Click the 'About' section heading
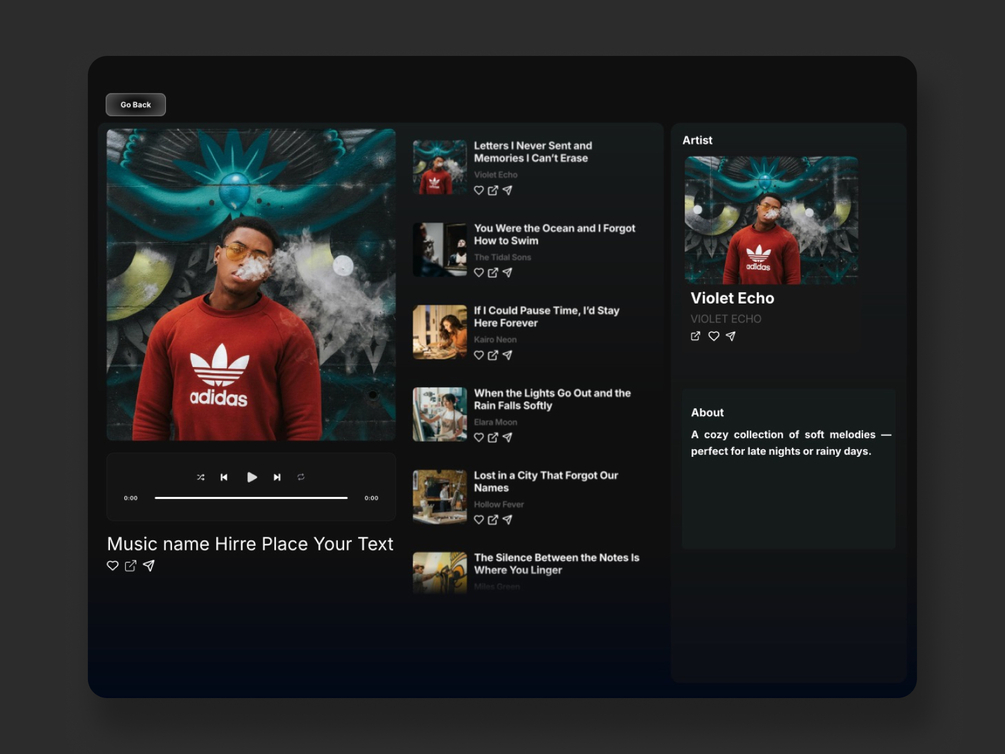Image resolution: width=1005 pixels, height=754 pixels. click(x=707, y=412)
